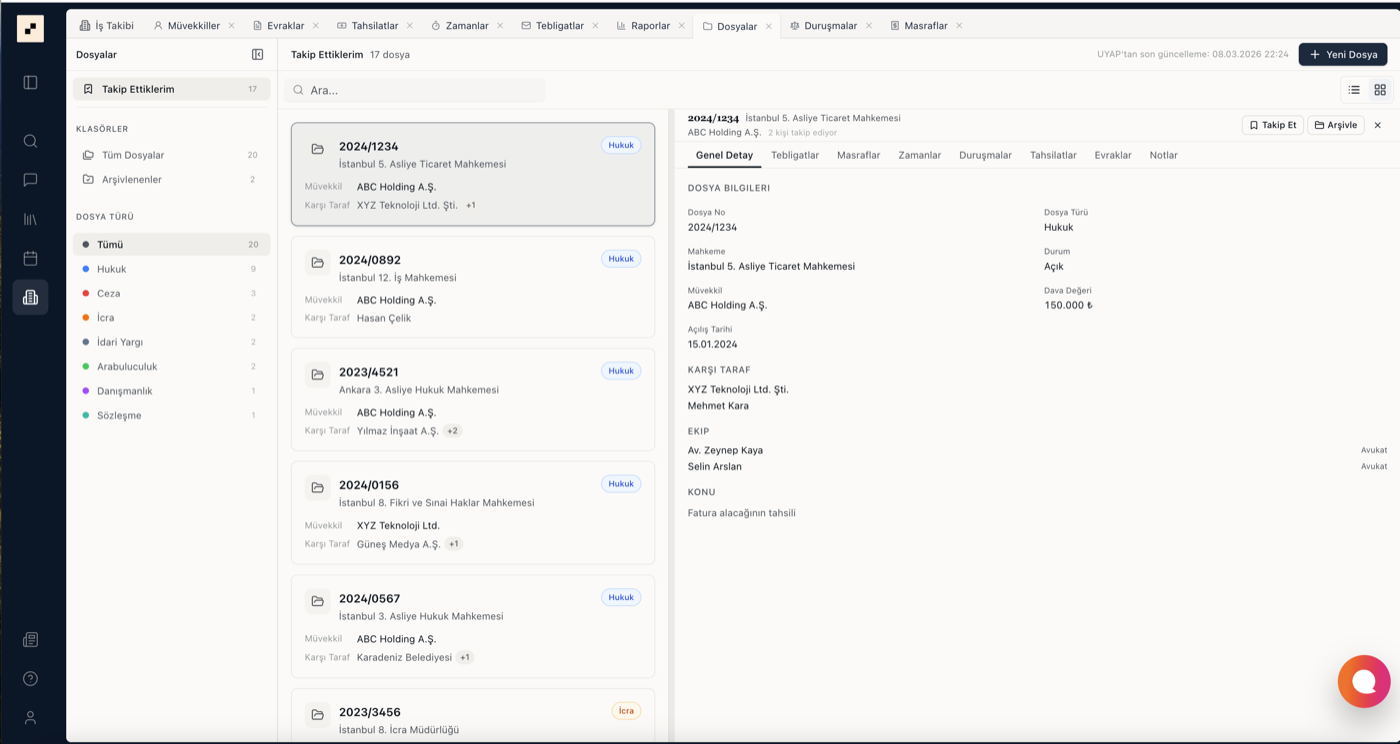Open the user profile sidebar icon
1400x744 pixels.
[30, 717]
